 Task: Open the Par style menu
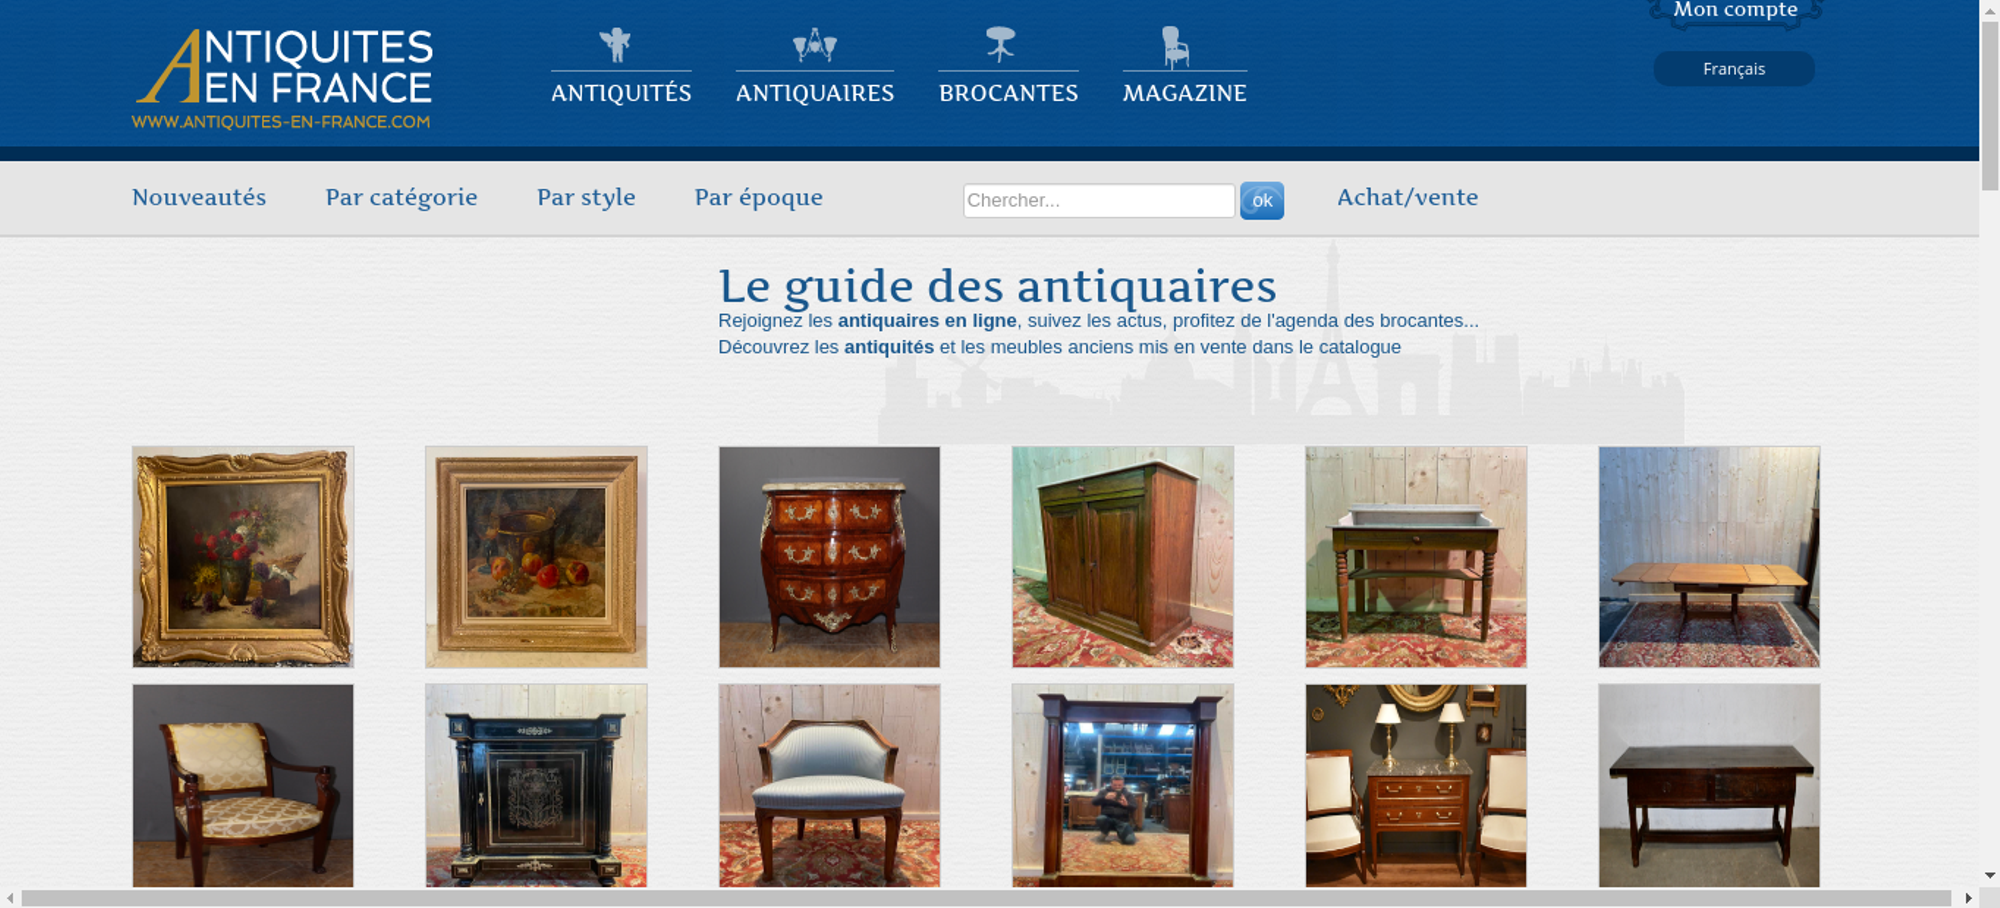point(586,197)
